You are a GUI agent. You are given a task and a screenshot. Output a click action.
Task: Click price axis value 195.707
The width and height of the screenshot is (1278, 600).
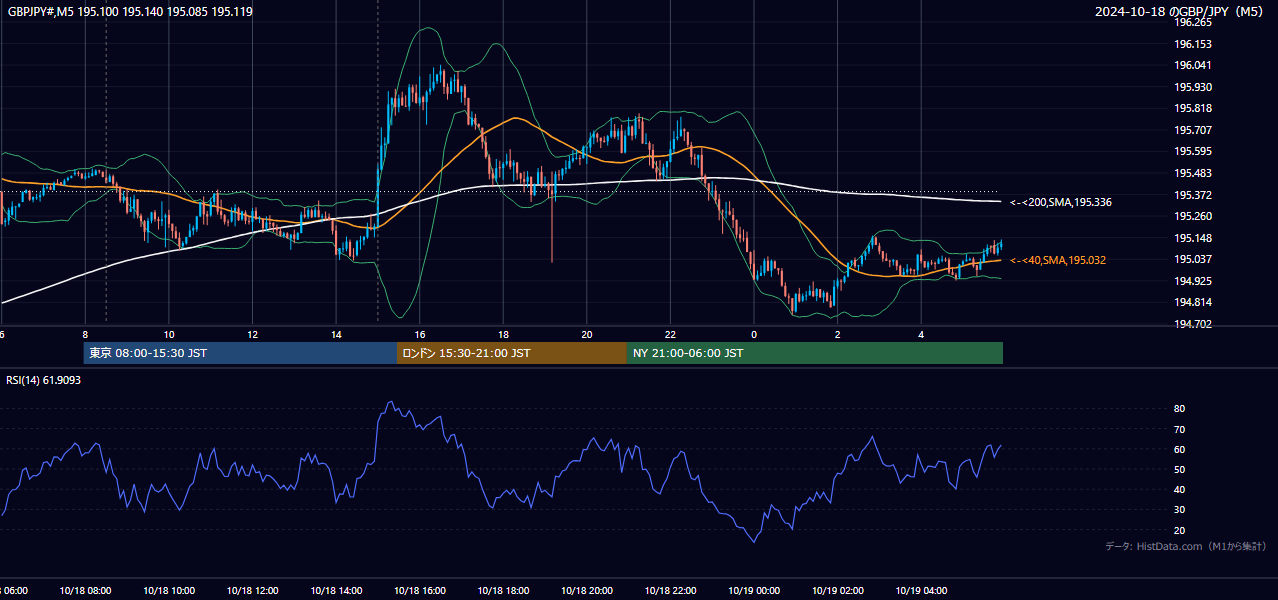(x=1192, y=130)
